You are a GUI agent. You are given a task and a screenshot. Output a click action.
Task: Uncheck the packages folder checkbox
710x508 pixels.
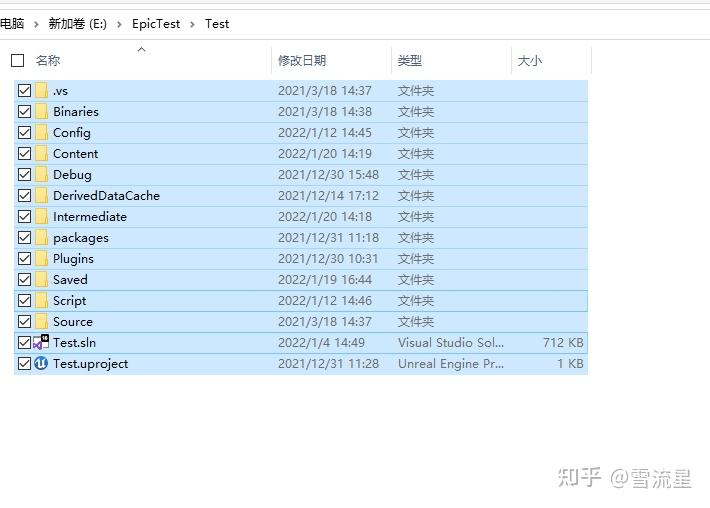point(24,238)
